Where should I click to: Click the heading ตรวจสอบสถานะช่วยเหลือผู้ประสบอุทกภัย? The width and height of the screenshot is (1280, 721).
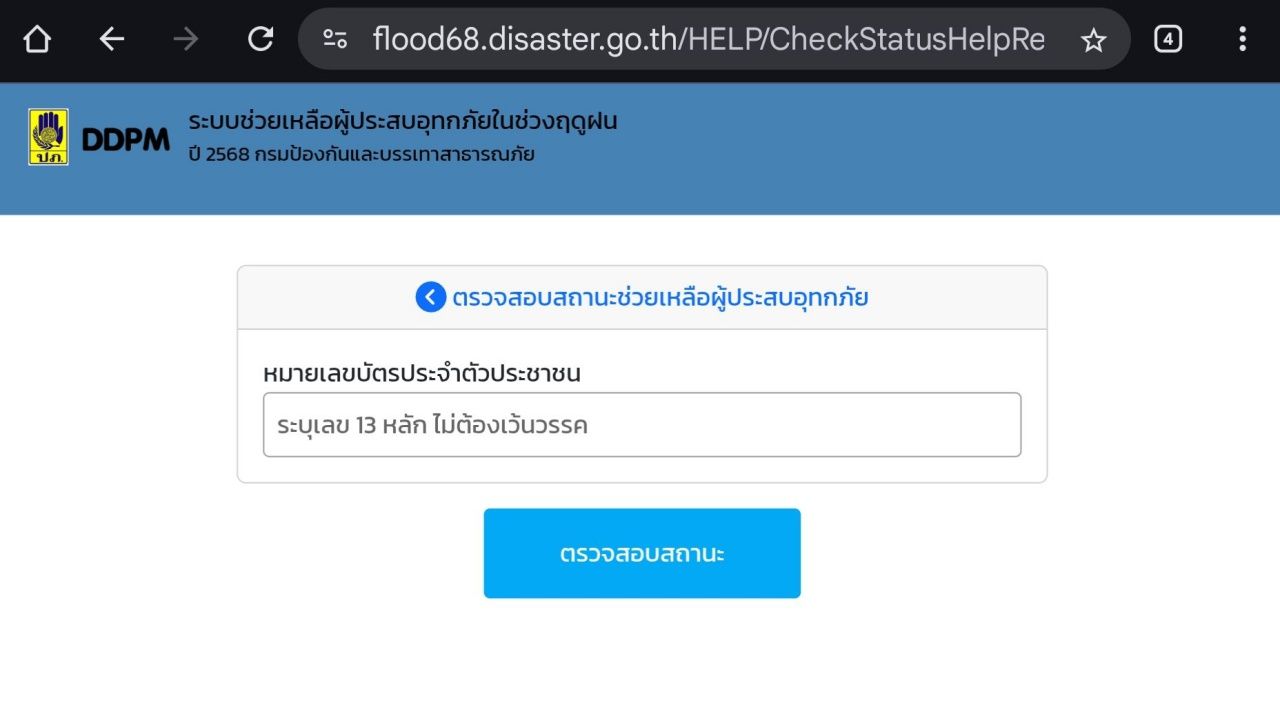(x=660, y=298)
